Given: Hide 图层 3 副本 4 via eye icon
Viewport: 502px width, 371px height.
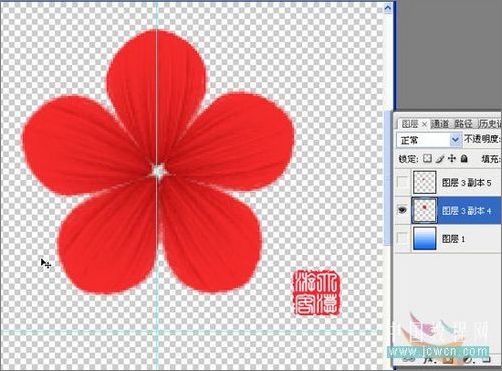Looking at the screenshot, I should 403,210.
